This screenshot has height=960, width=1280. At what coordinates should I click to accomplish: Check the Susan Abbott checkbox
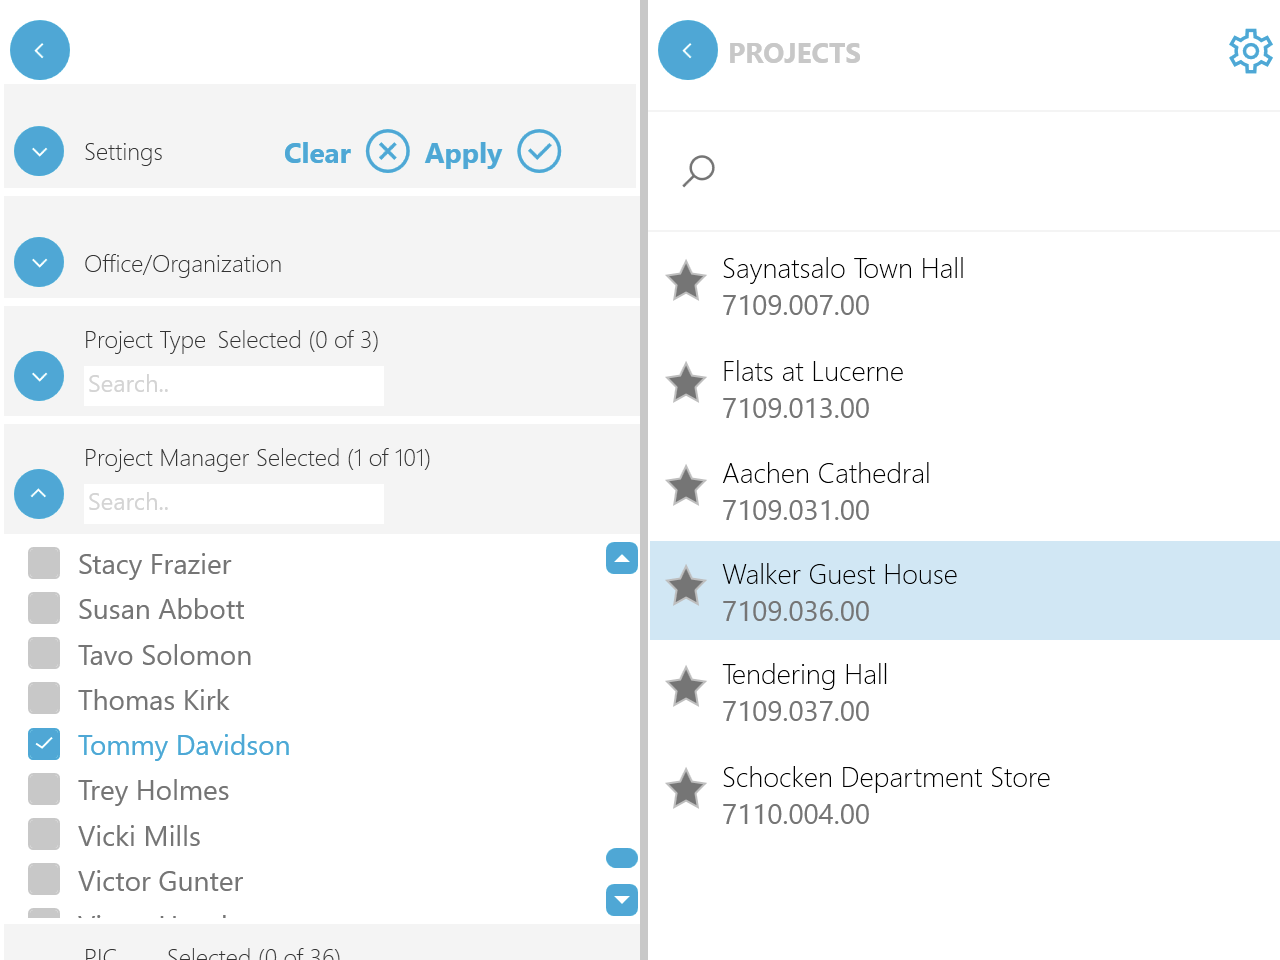[44, 608]
